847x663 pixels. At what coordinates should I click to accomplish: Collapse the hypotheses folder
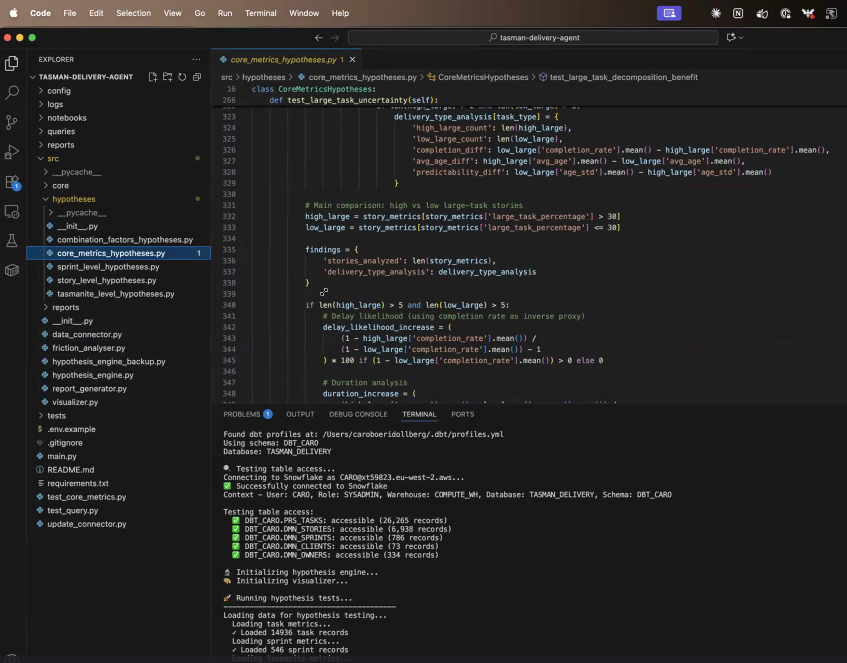click(x=73, y=199)
